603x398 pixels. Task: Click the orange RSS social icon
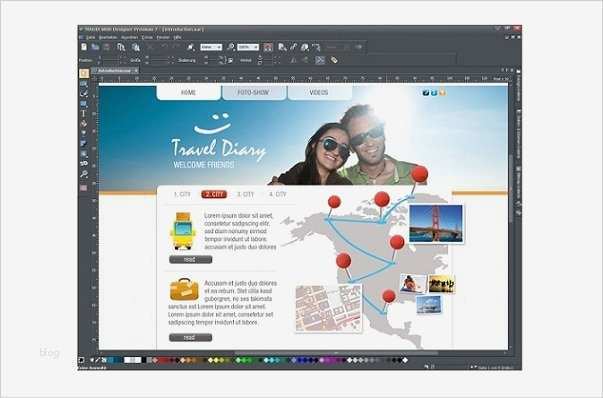[443, 93]
